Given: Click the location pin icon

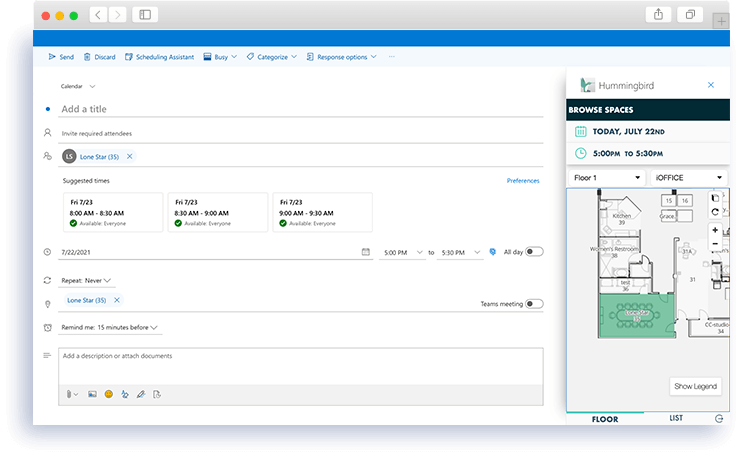Looking at the screenshot, I should point(47,304).
